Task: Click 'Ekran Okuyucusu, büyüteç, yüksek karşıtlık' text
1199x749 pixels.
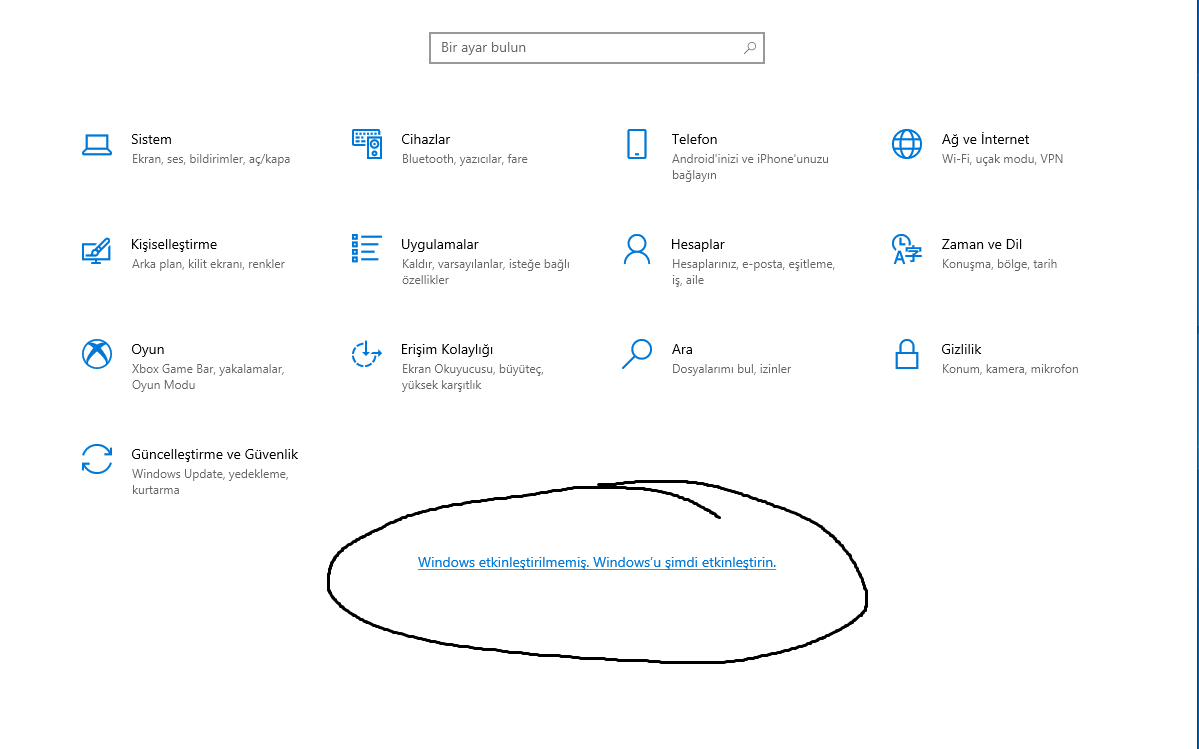Action: pyautogui.click(x=473, y=377)
